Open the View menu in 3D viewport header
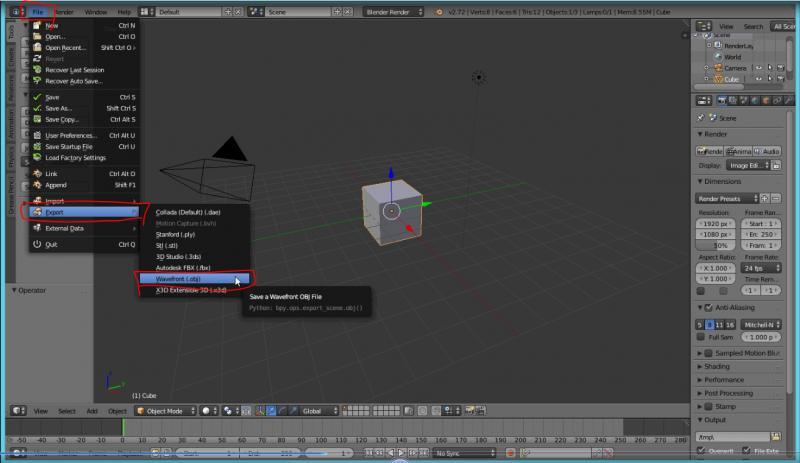800x463 pixels. [40, 411]
